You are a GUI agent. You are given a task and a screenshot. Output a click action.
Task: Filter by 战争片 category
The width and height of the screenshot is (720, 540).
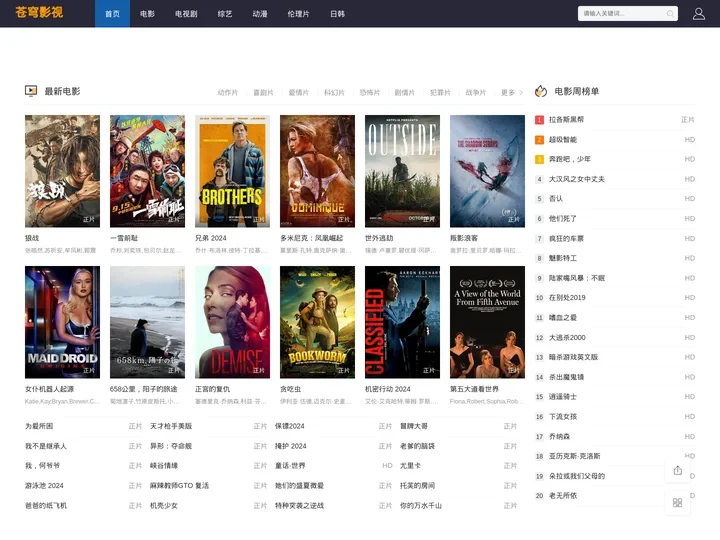475,93
